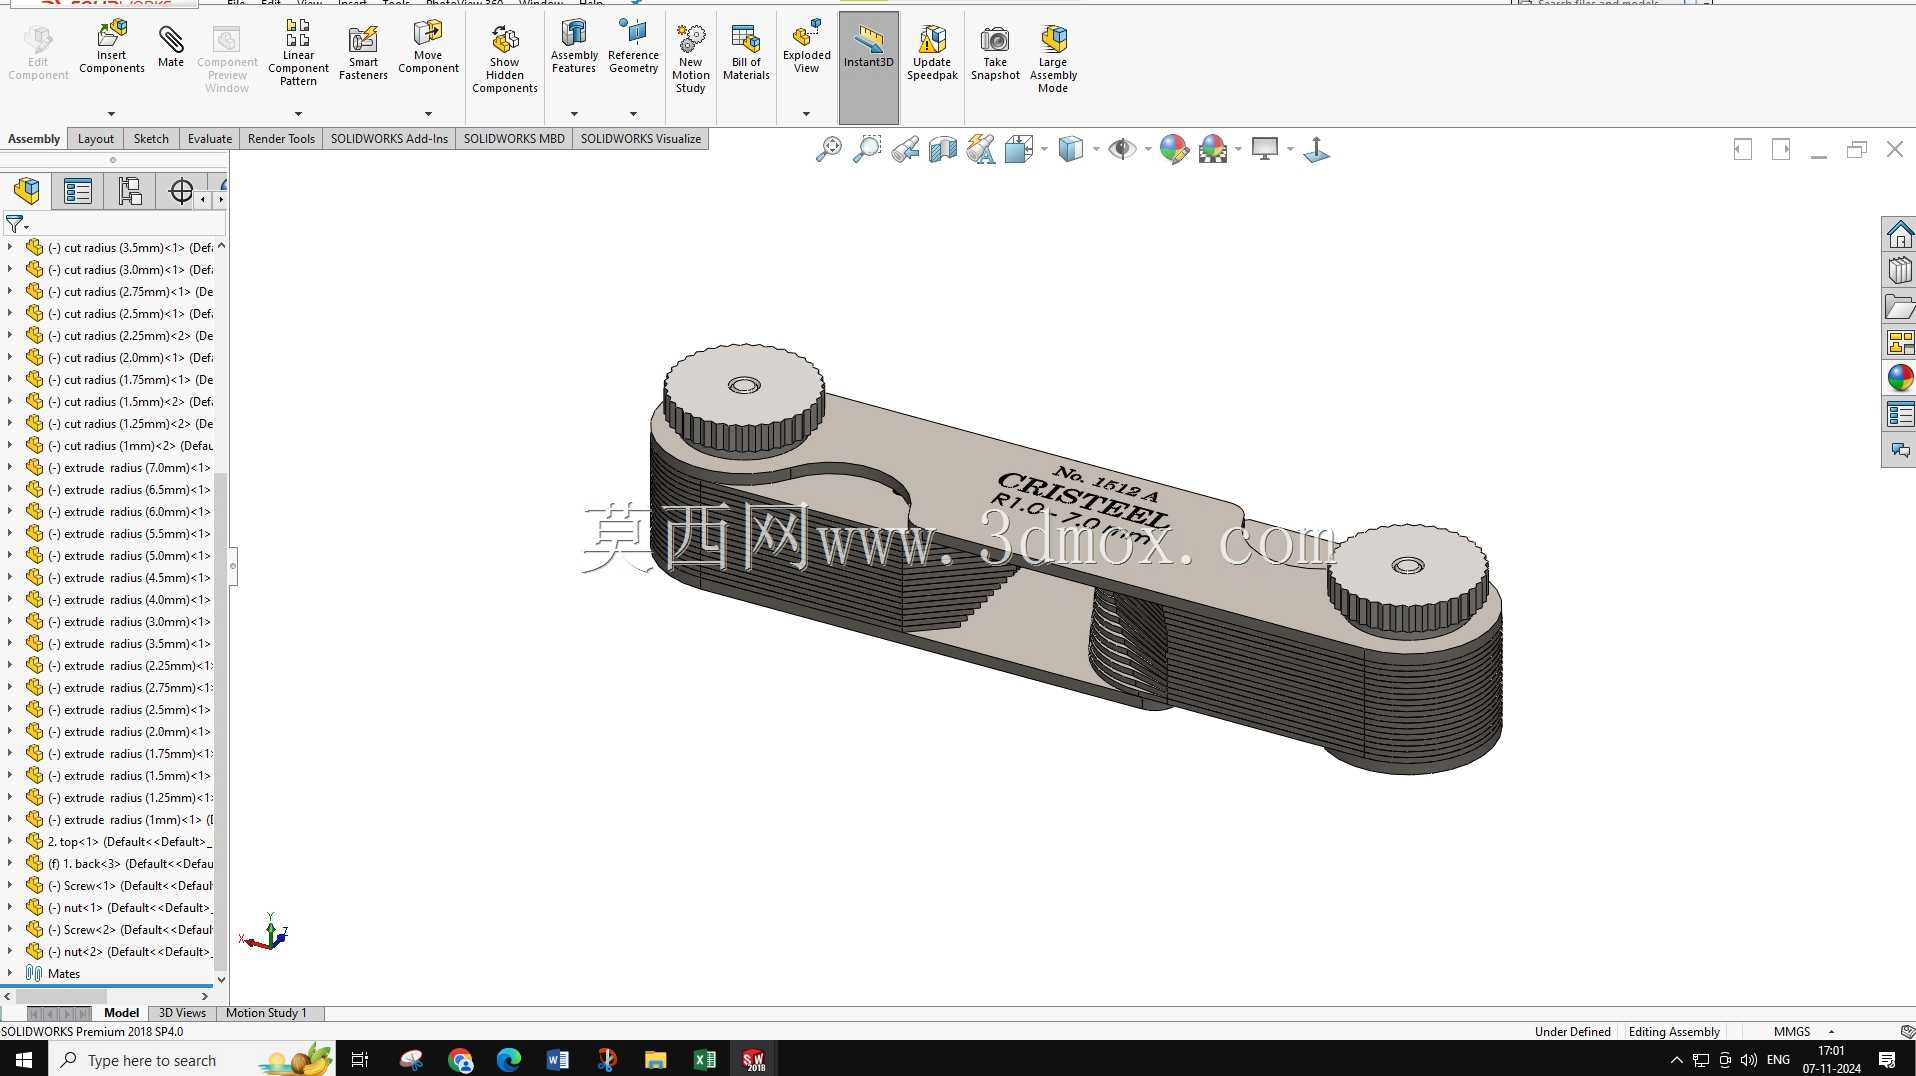Open dropdown under Insert Components

(111, 114)
